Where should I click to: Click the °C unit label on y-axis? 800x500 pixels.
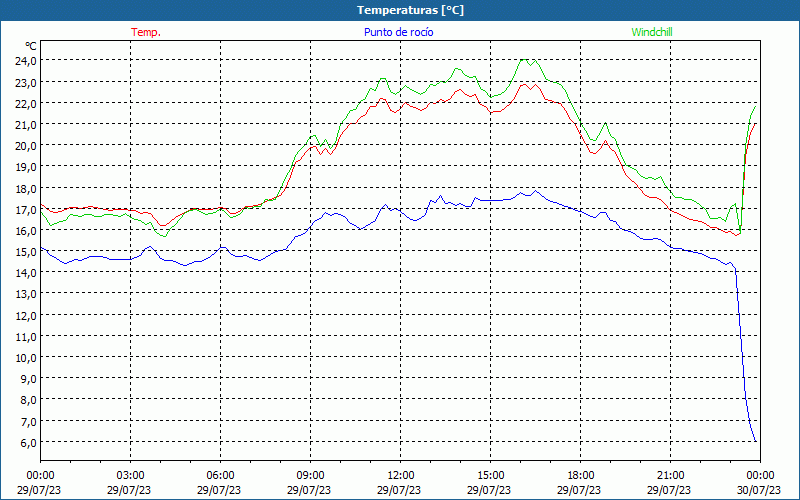[x=31, y=46]
